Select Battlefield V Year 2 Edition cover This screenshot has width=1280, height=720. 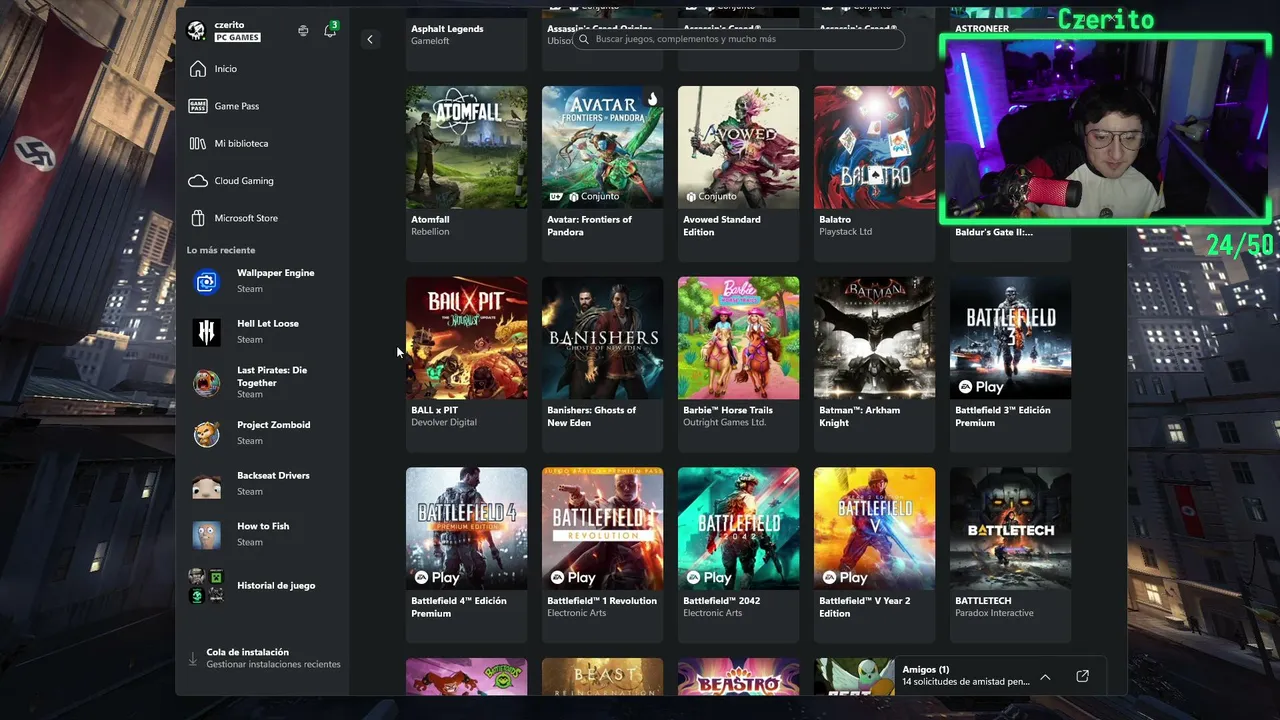874,529
